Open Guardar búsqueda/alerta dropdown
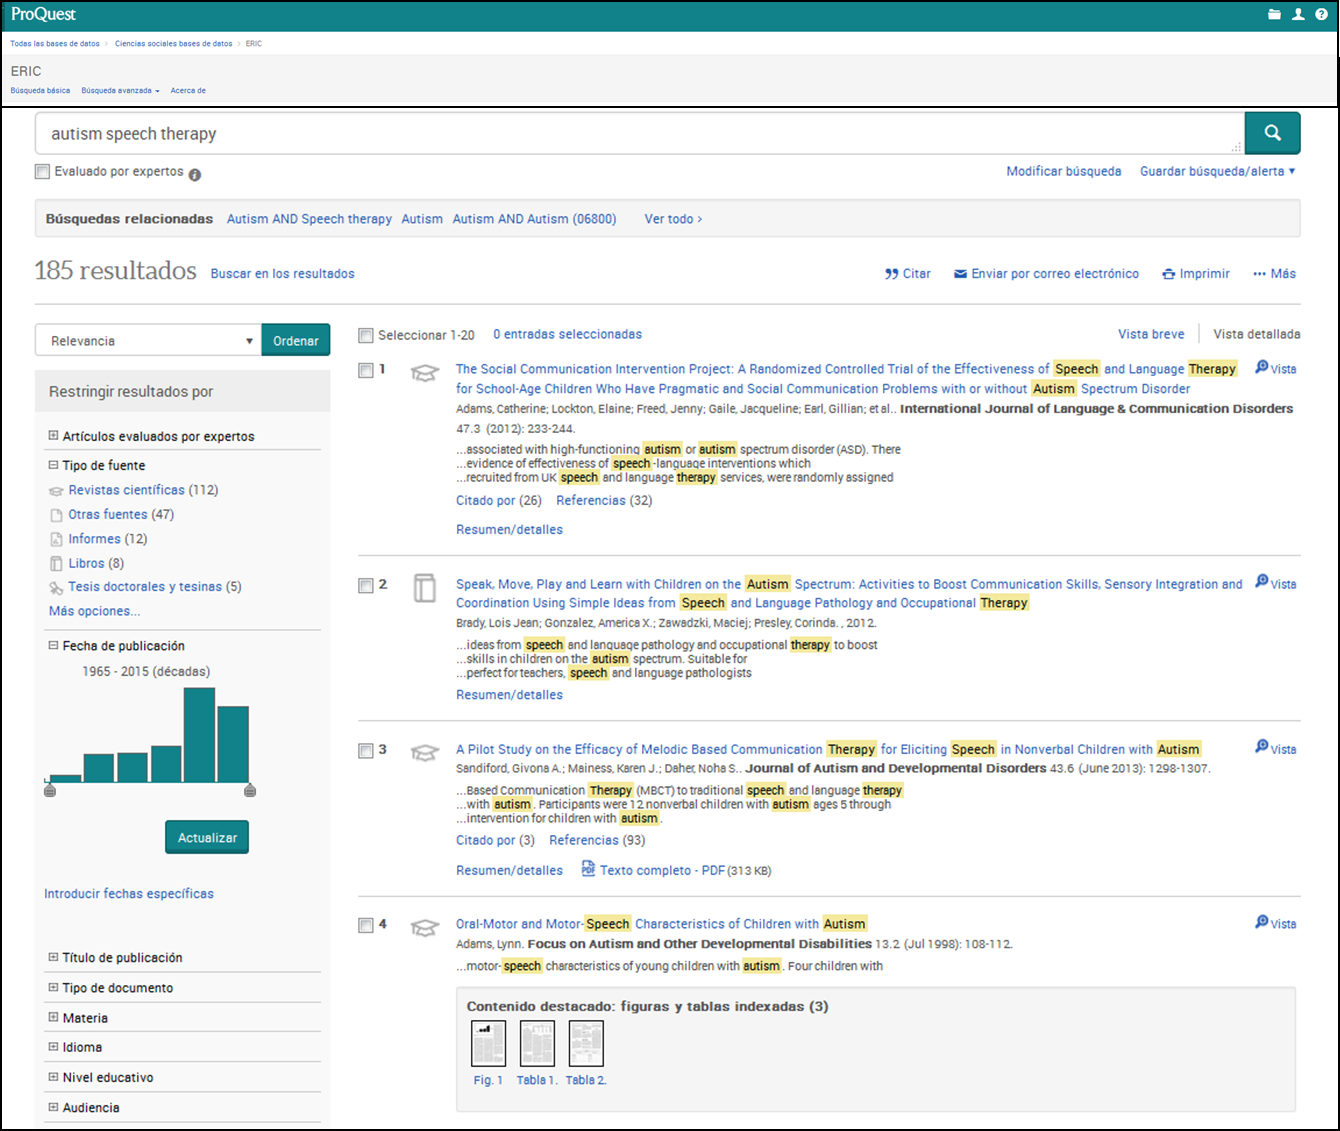 1217,171
